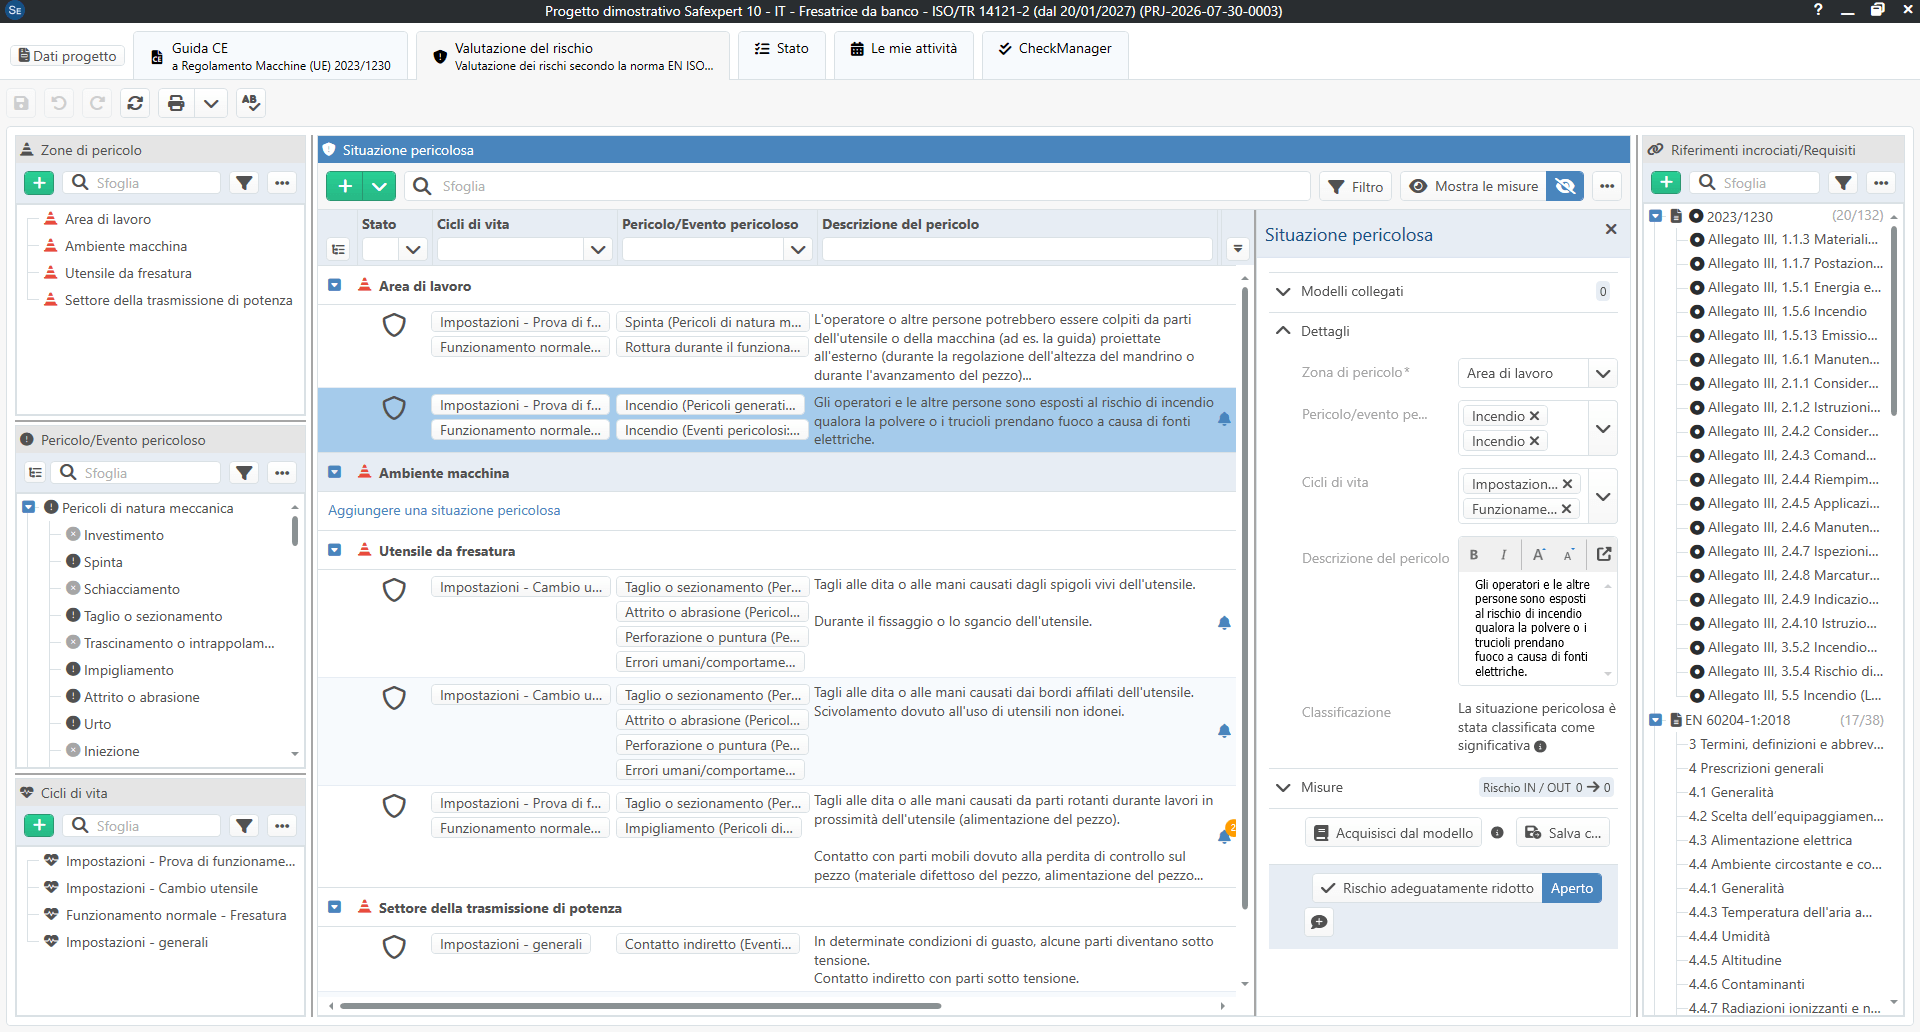Open the dropdown next to the add situation button

380,186
